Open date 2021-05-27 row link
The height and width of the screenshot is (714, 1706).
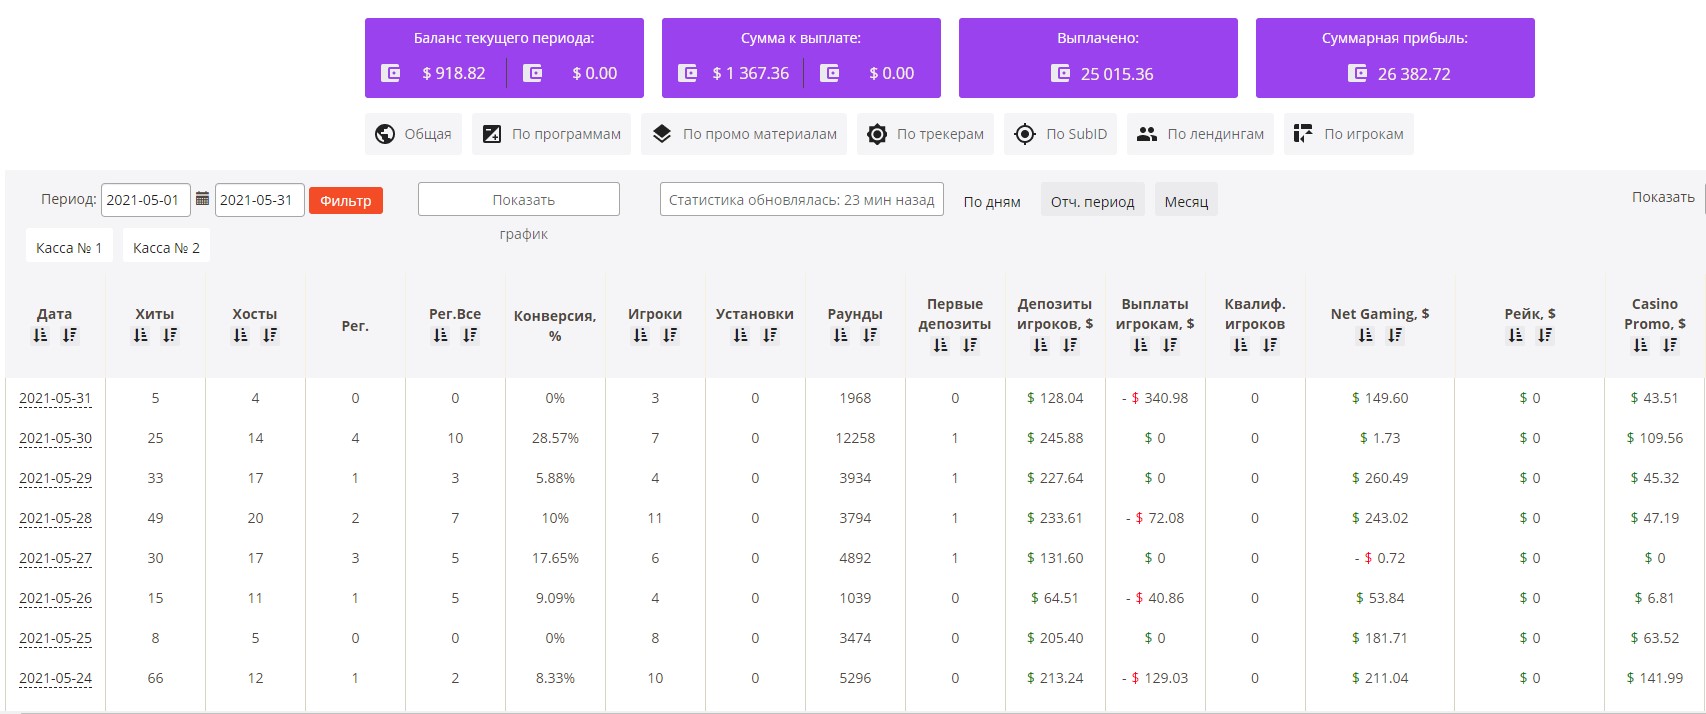55,558
